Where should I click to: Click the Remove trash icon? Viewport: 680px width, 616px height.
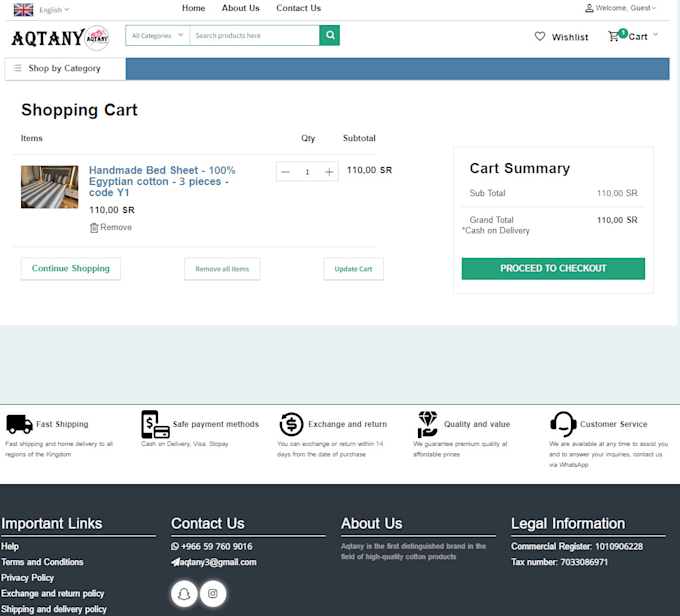[94, 228]
